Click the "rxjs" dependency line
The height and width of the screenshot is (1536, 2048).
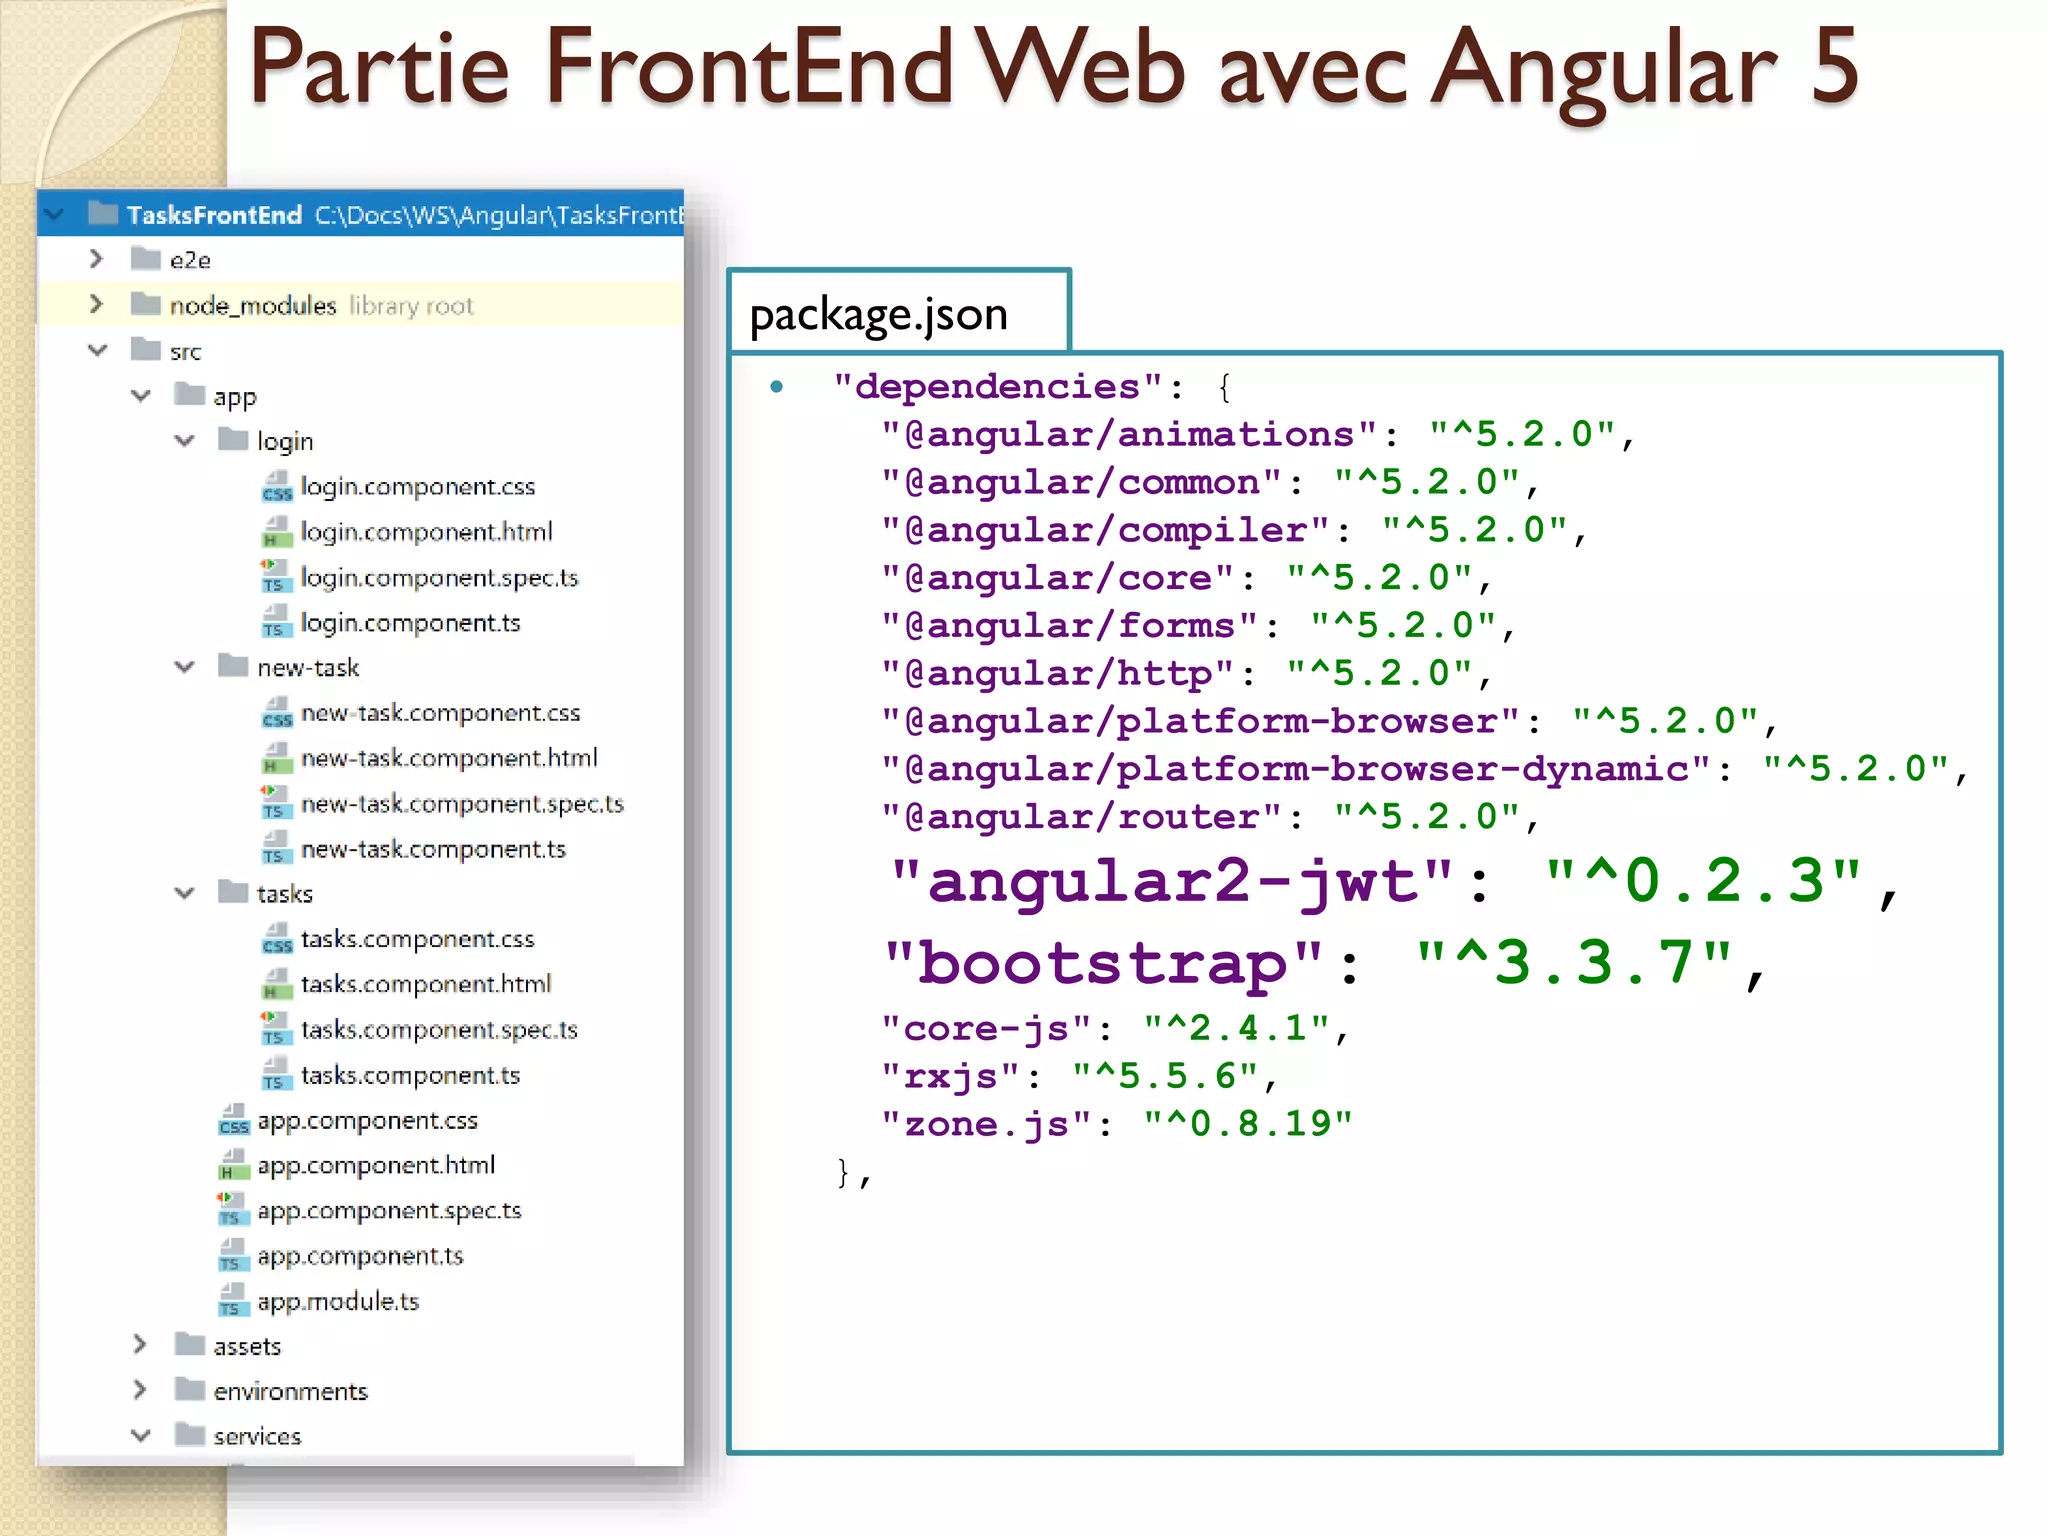coord(1079,1077)
